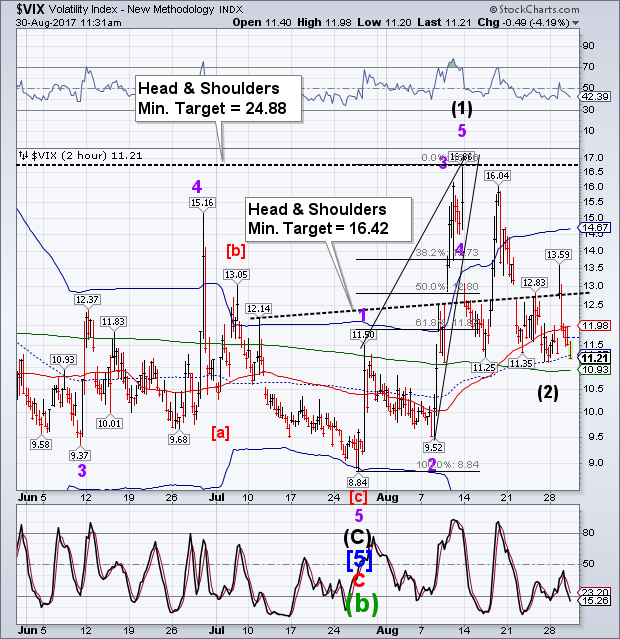Click the $VIX ticker symbol title
The width and height of the screenshot is (620, 639).
pos(18,8)
